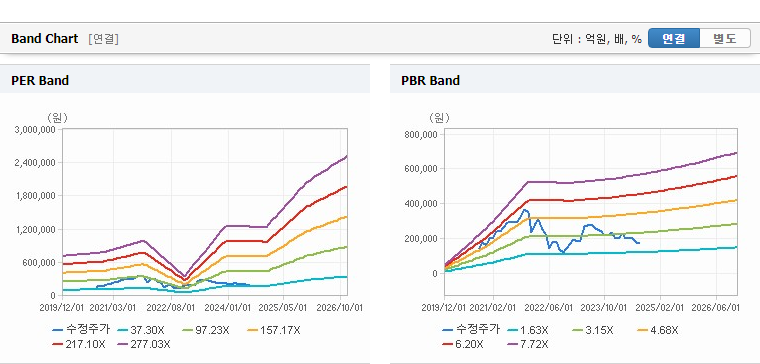Click the 217.10X legend entry
Image resolution: width=760 pixels, height=364 pixels.
(78, 344)
